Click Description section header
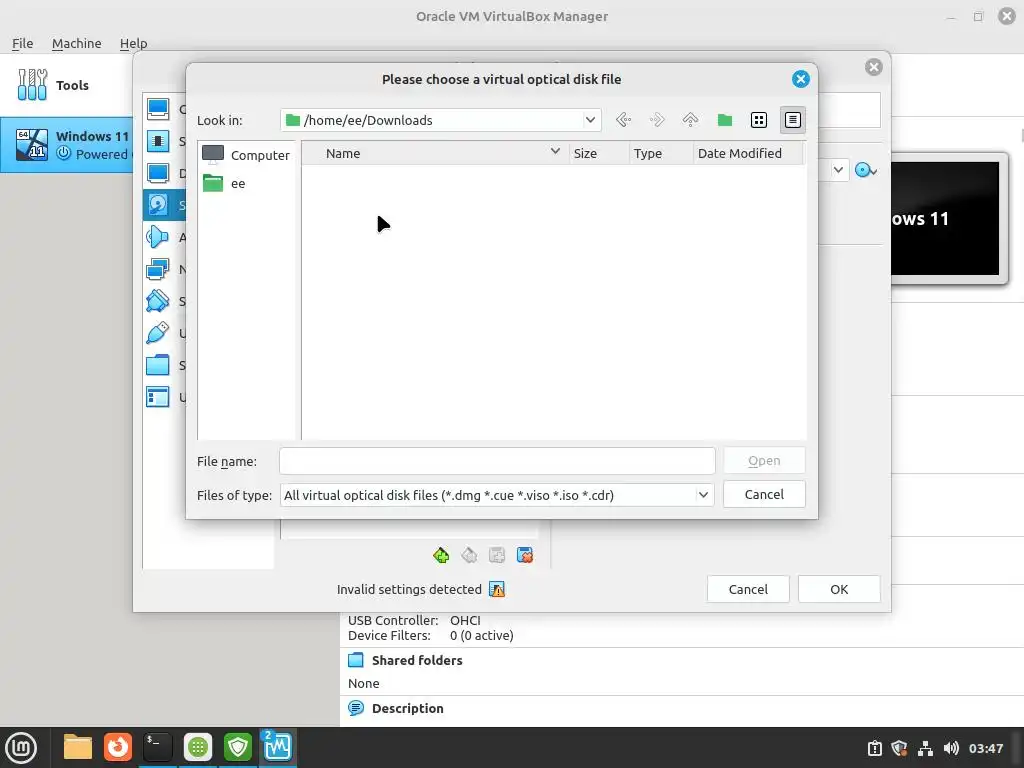Screen dimensions: 1024x768 pyautogui.click(x=408, y=709)
